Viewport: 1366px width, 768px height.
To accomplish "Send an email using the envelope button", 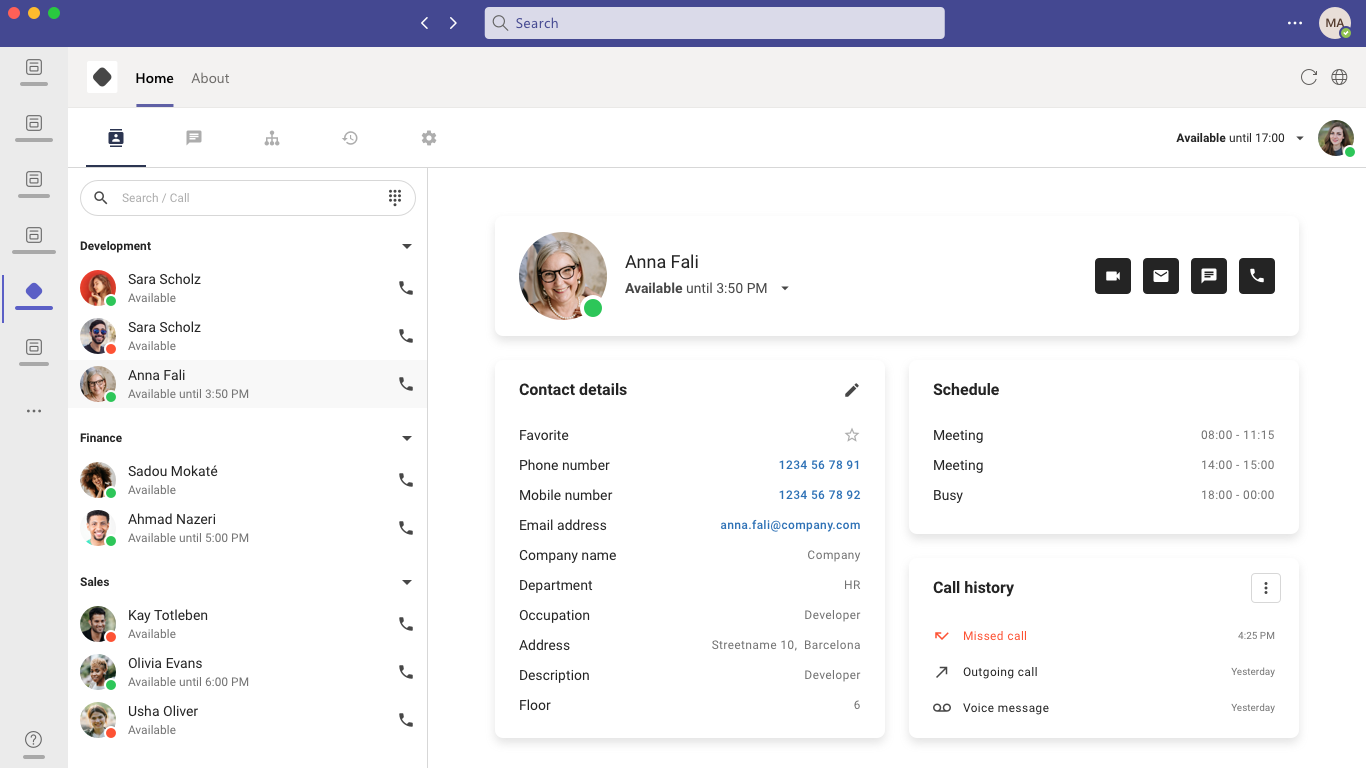I will [1161, 276].
